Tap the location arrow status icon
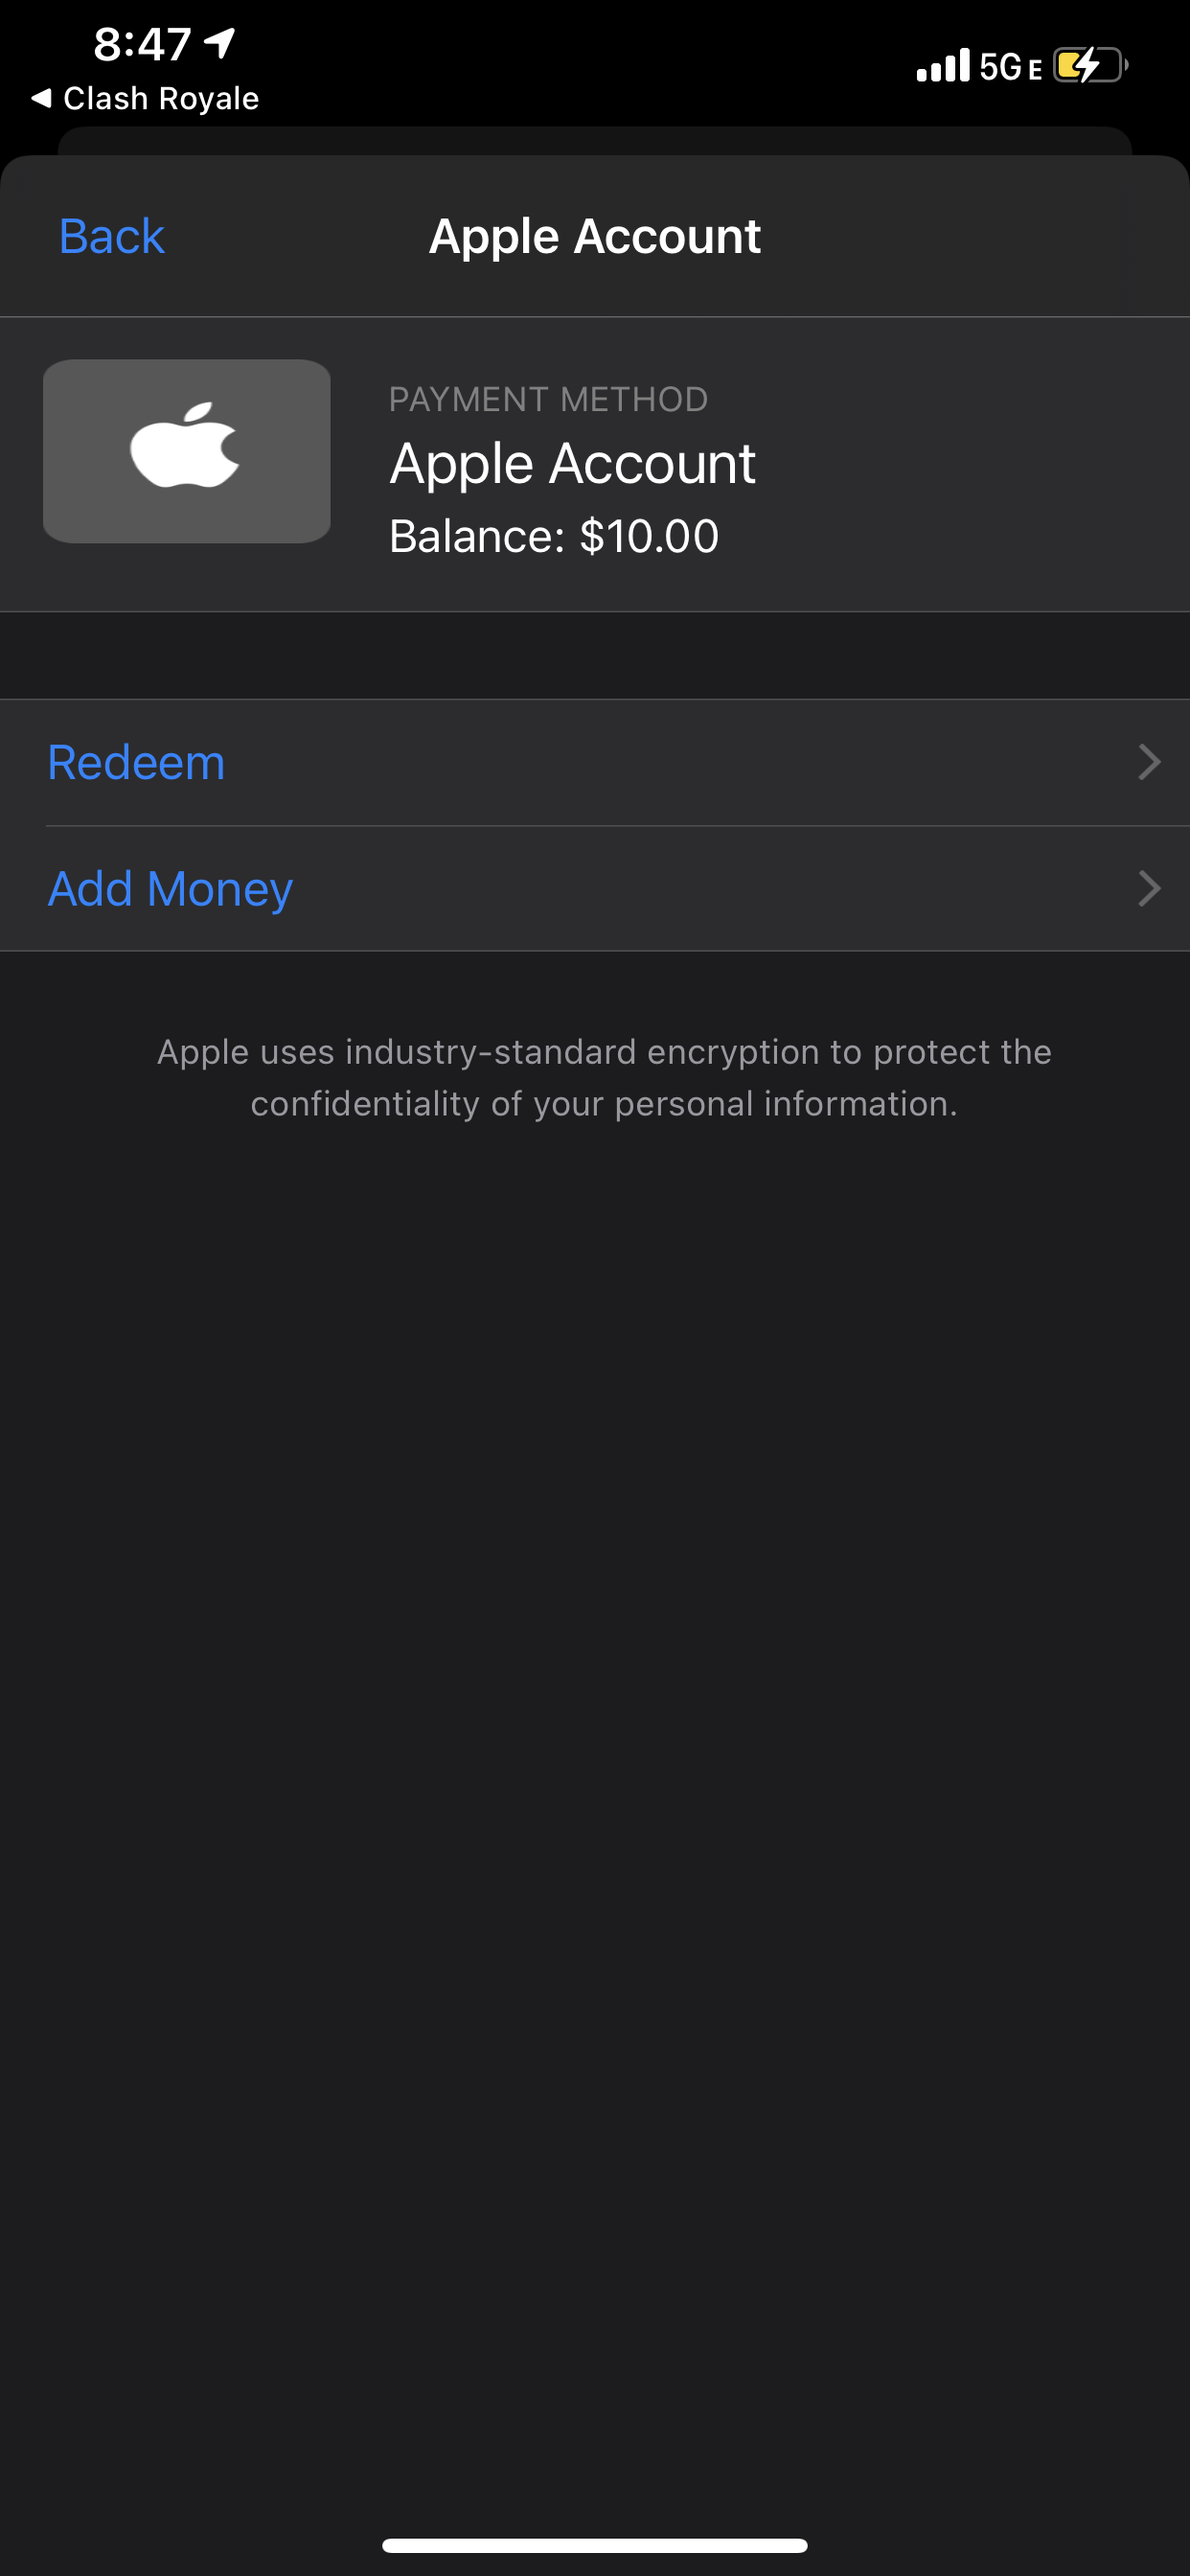 click(220, 42)
